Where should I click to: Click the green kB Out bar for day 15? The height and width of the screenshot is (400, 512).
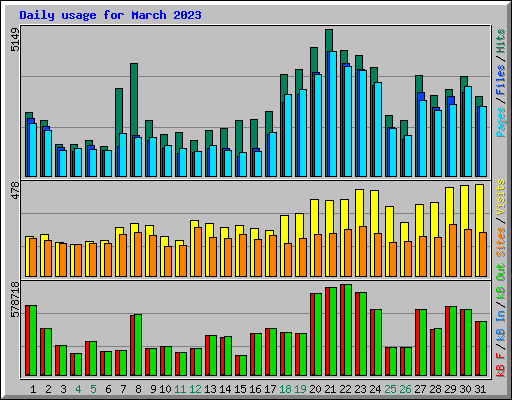[x=243, y=365]
